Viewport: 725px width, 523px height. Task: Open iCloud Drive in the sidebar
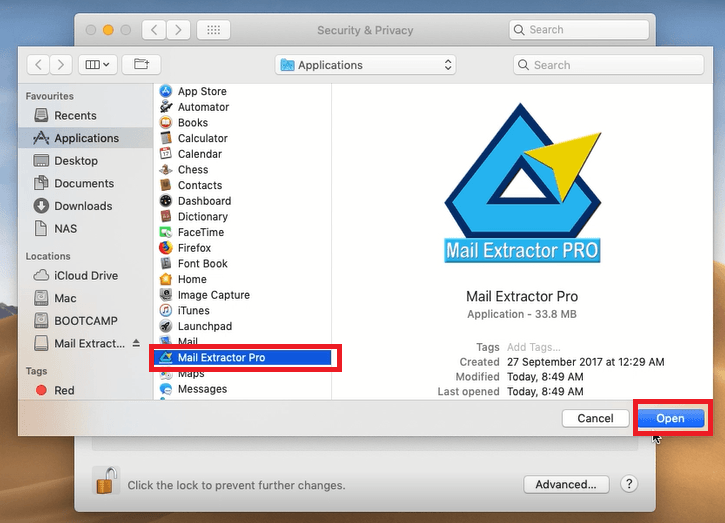pos(86,276)
